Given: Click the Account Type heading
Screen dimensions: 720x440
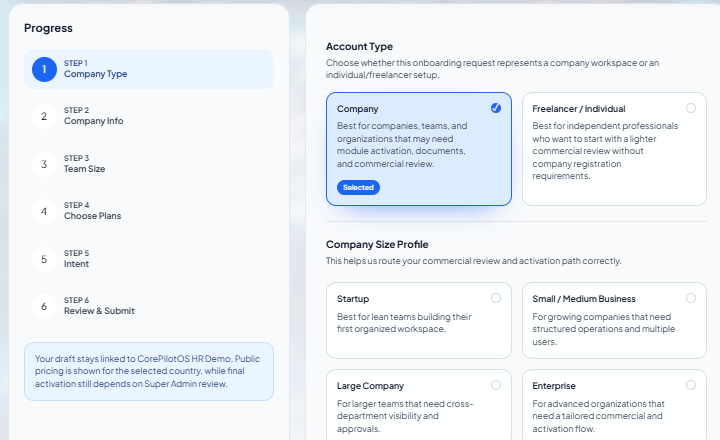Looking at the screenshot, I should pos(360,46).
